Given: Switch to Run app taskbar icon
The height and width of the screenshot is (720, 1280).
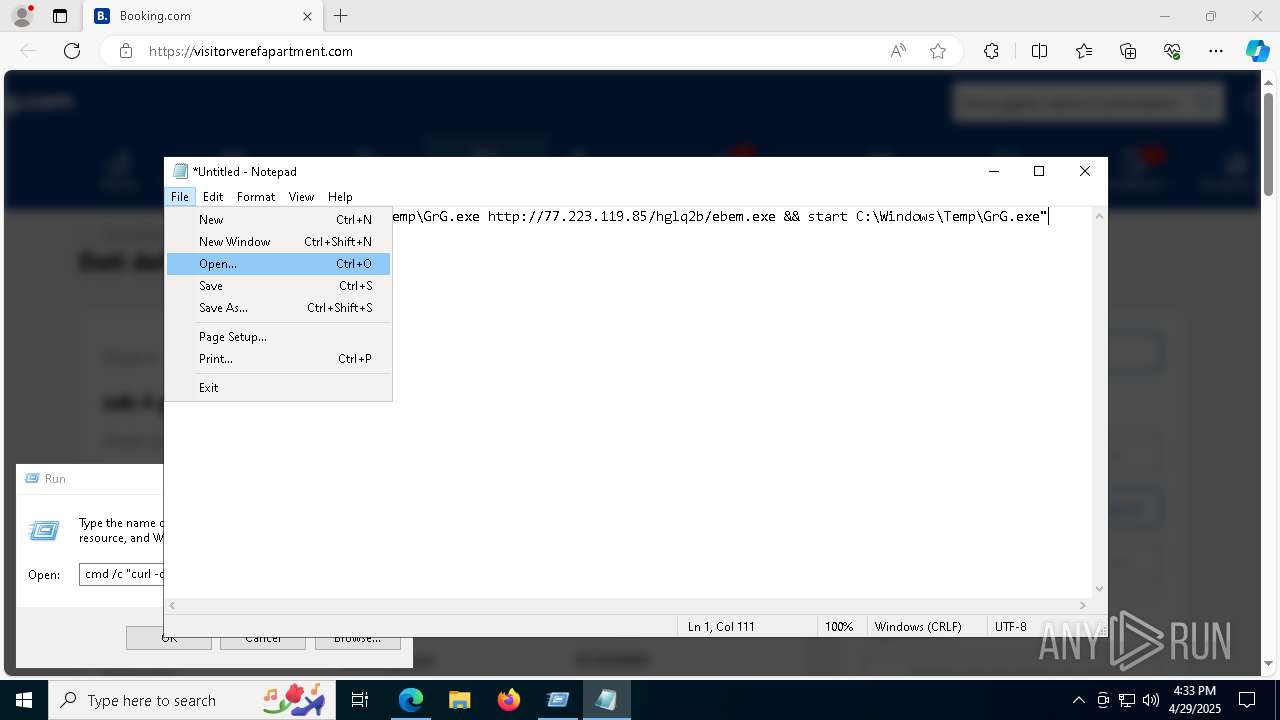Looking at the screenshot, I should coord(558,700).
